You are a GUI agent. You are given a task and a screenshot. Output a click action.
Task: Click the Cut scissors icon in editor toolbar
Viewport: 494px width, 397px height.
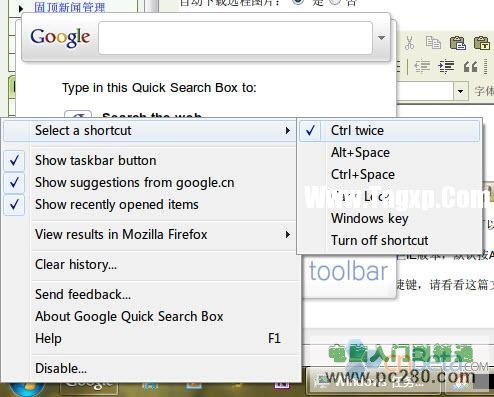409,43
